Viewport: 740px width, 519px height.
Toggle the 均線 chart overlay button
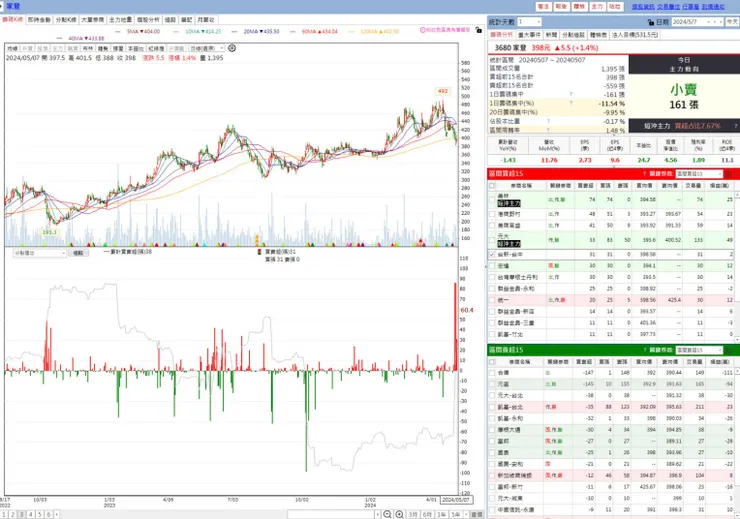click(x=12, y=48)
